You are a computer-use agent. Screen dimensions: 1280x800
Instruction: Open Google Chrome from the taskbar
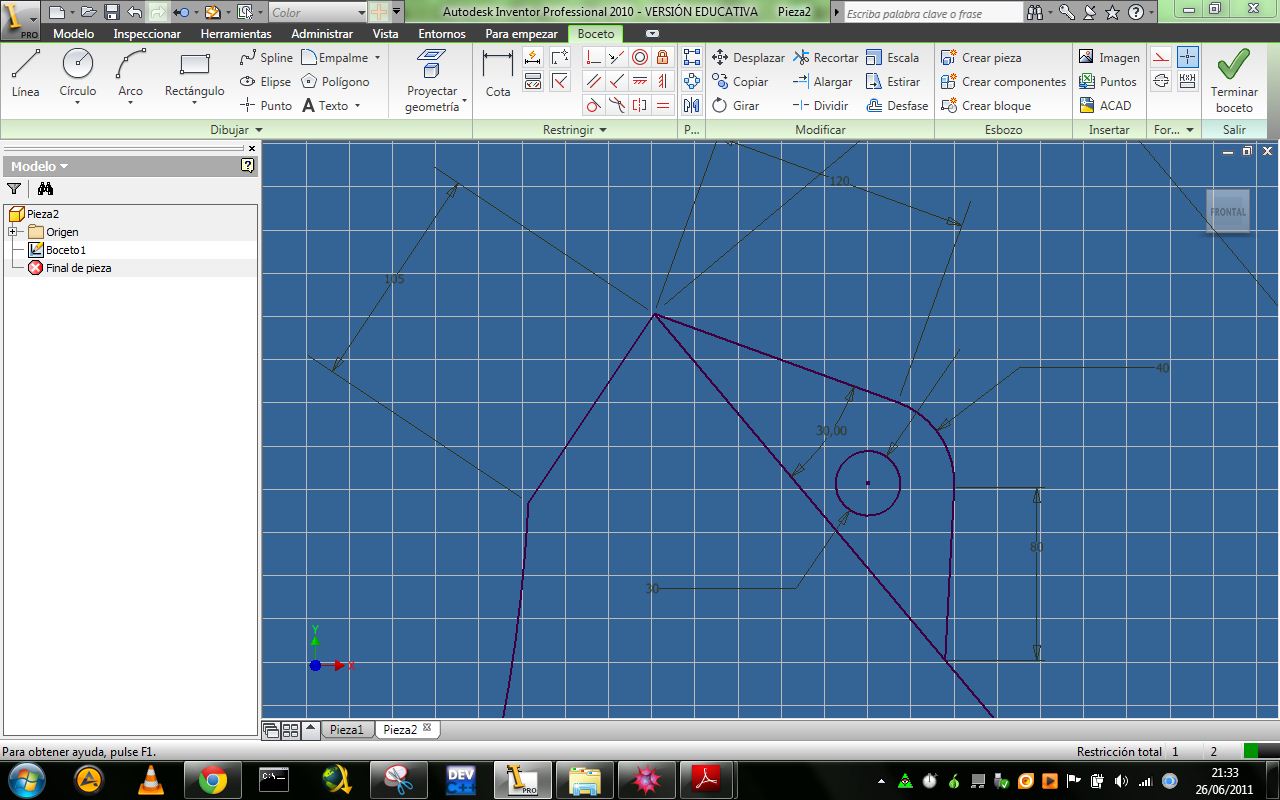pos(212,778)
